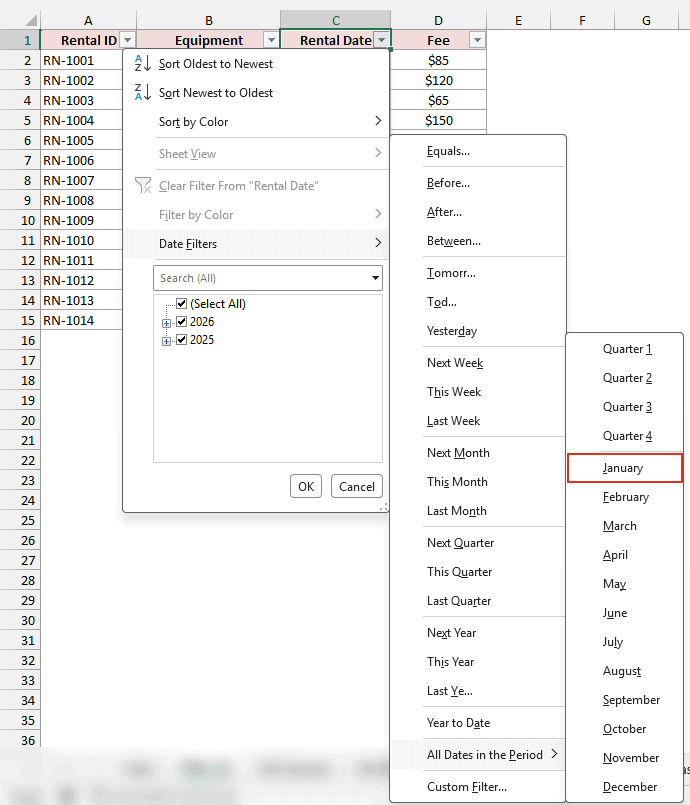Expand the Sort by Color submenu
Viewport: 690px width, 805px height.
(256, 122)
